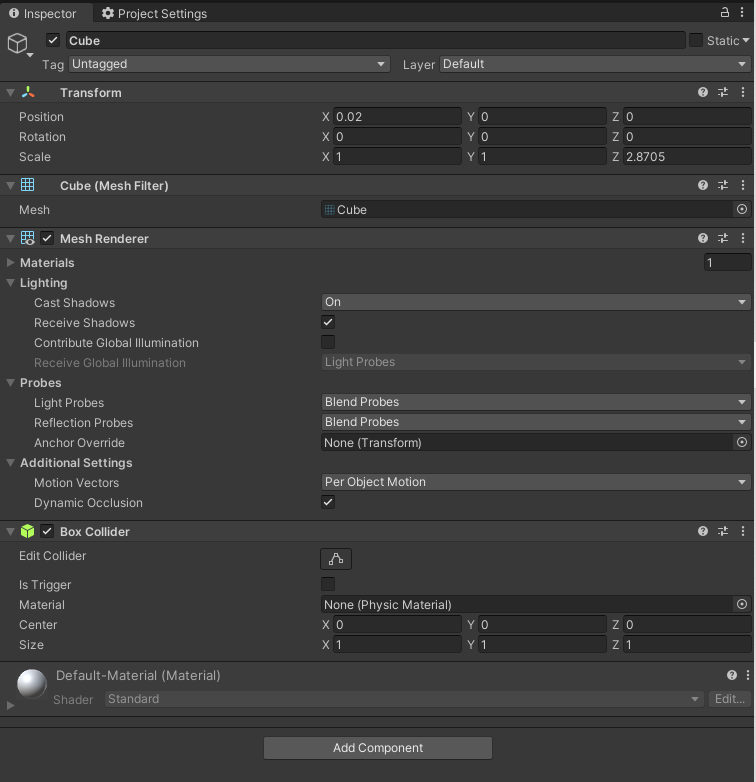Open the Tag dropdown showing Untagged
The image size is (756, 782).
pyautogui.click(x=229, y=64)
